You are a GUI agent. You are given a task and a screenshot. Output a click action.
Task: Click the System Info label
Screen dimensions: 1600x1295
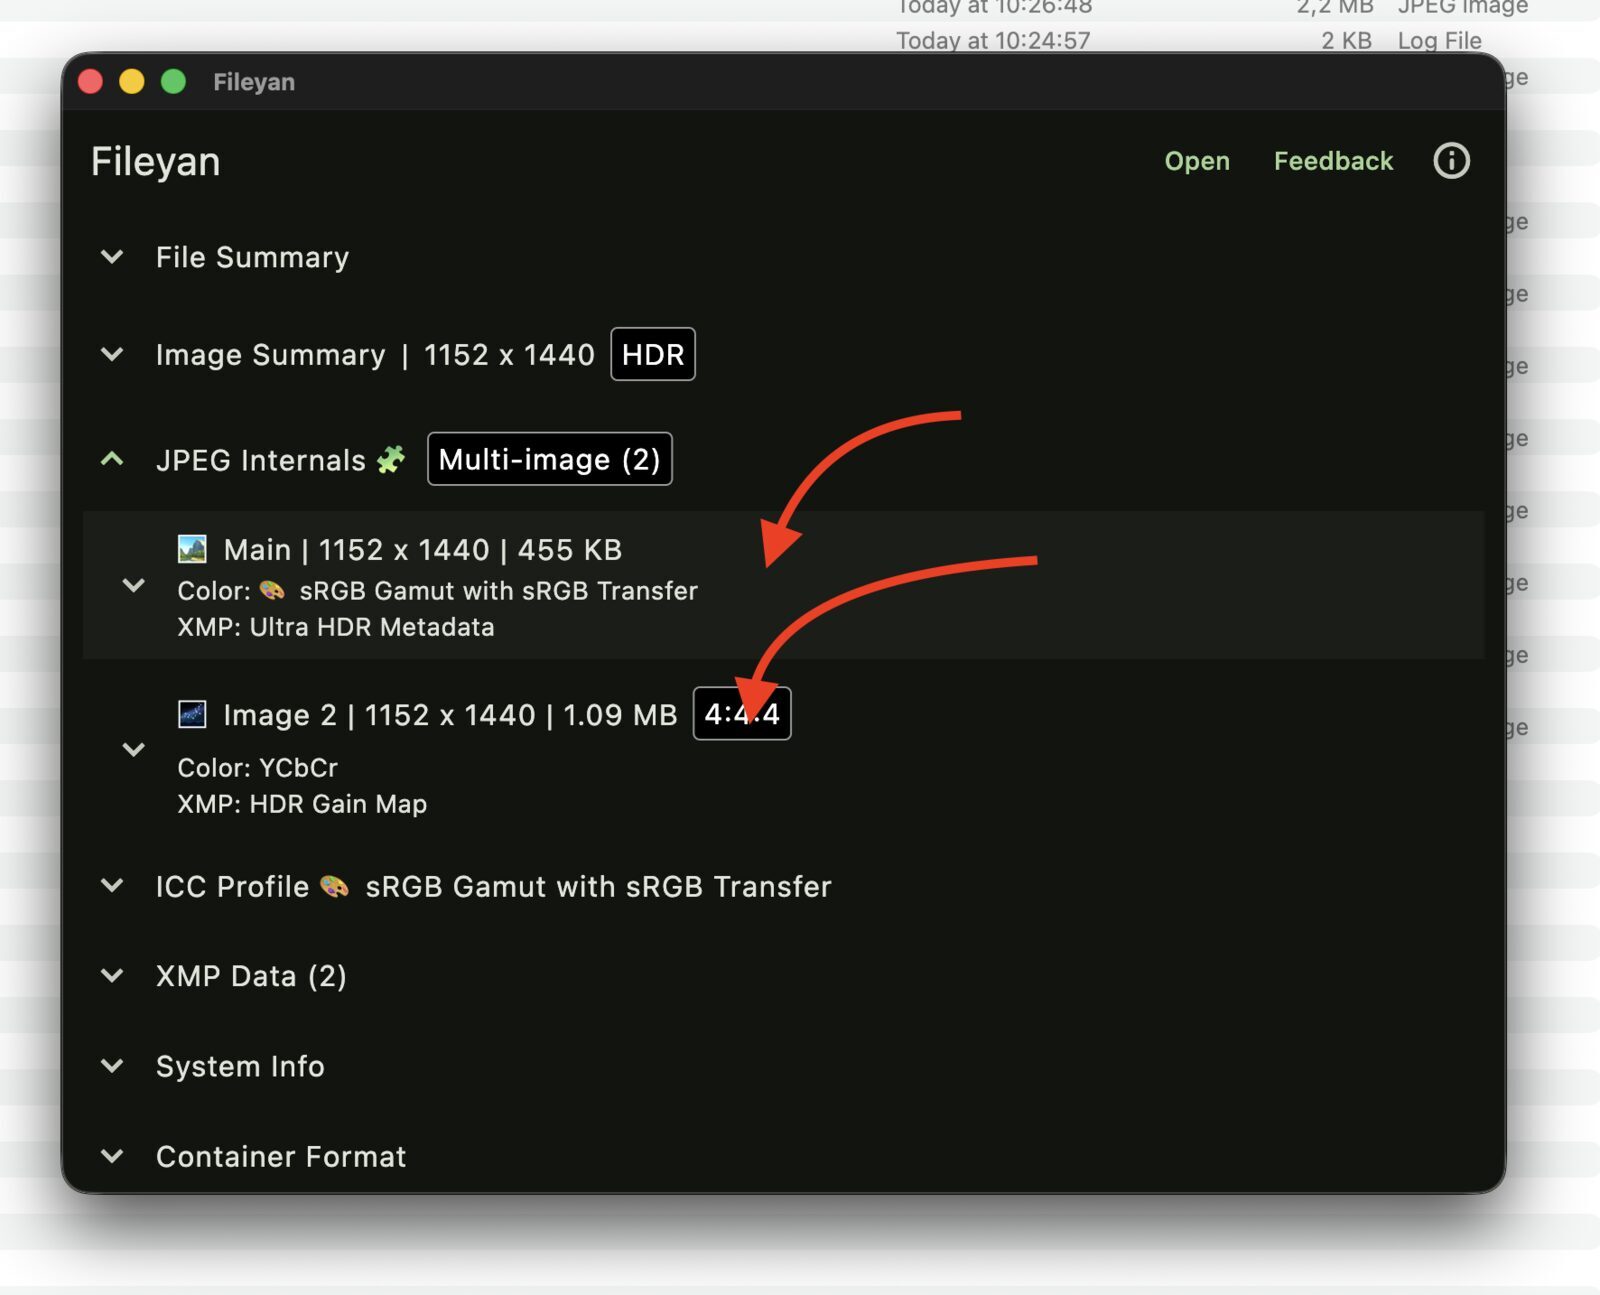pos(240,1066)
